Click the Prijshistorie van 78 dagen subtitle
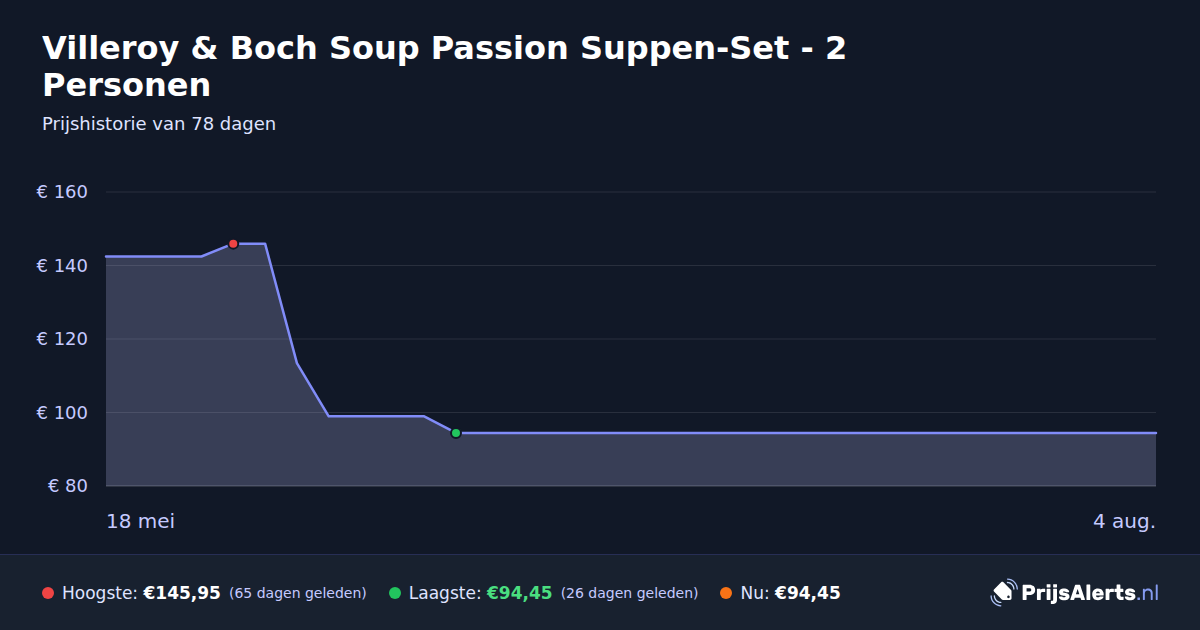The width and height of the screenshot is (1200, 630). [159, 125]
